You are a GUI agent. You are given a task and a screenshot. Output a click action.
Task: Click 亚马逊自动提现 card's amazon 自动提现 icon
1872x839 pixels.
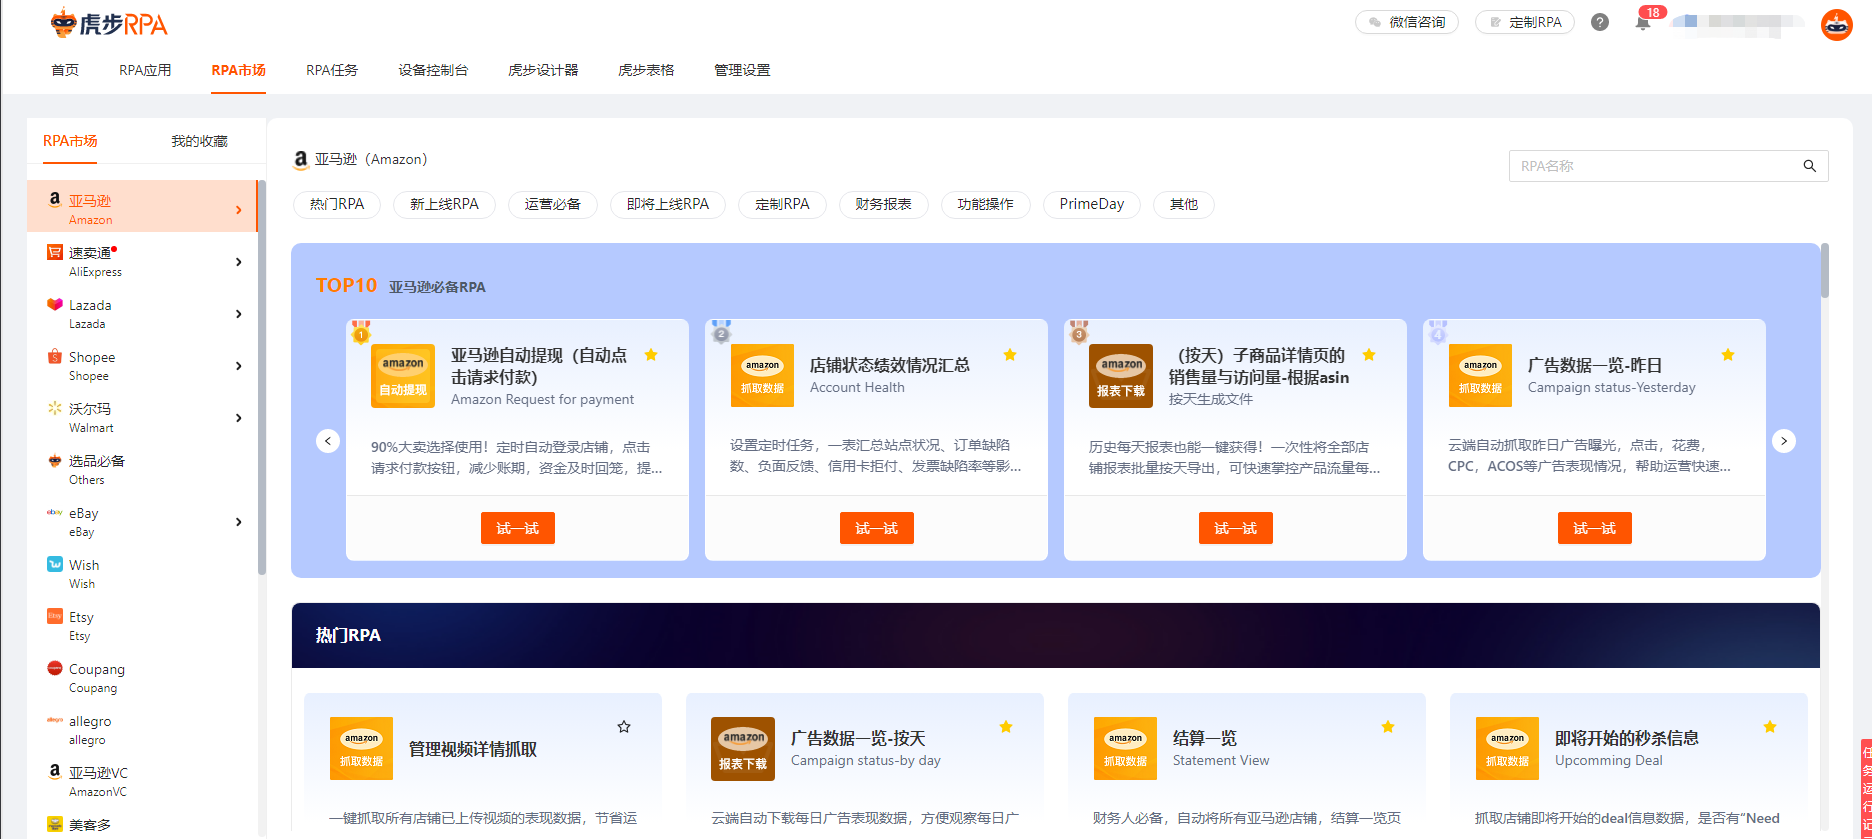pos(403,376)
